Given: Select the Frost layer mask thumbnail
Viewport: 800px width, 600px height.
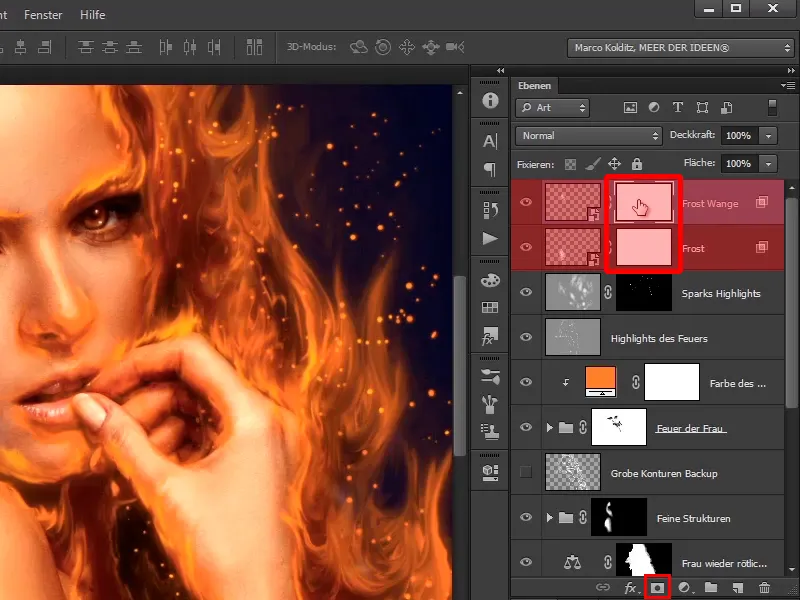Looking at the screenshot, I should [643, 248].
